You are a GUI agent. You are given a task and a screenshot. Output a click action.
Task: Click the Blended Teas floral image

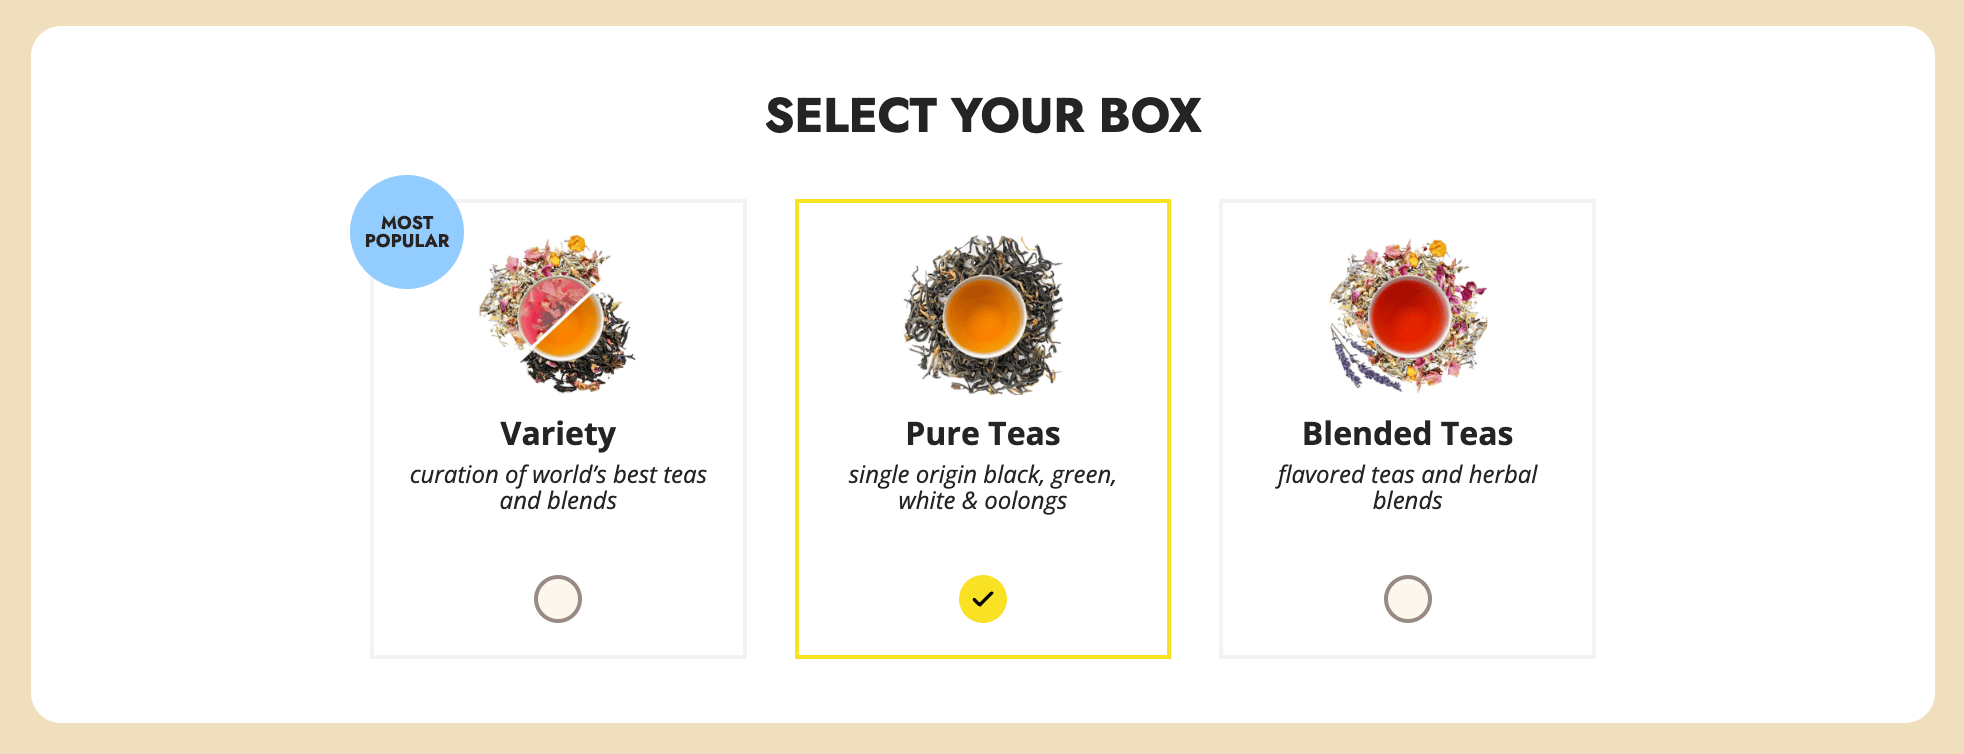click(1408, 316)
